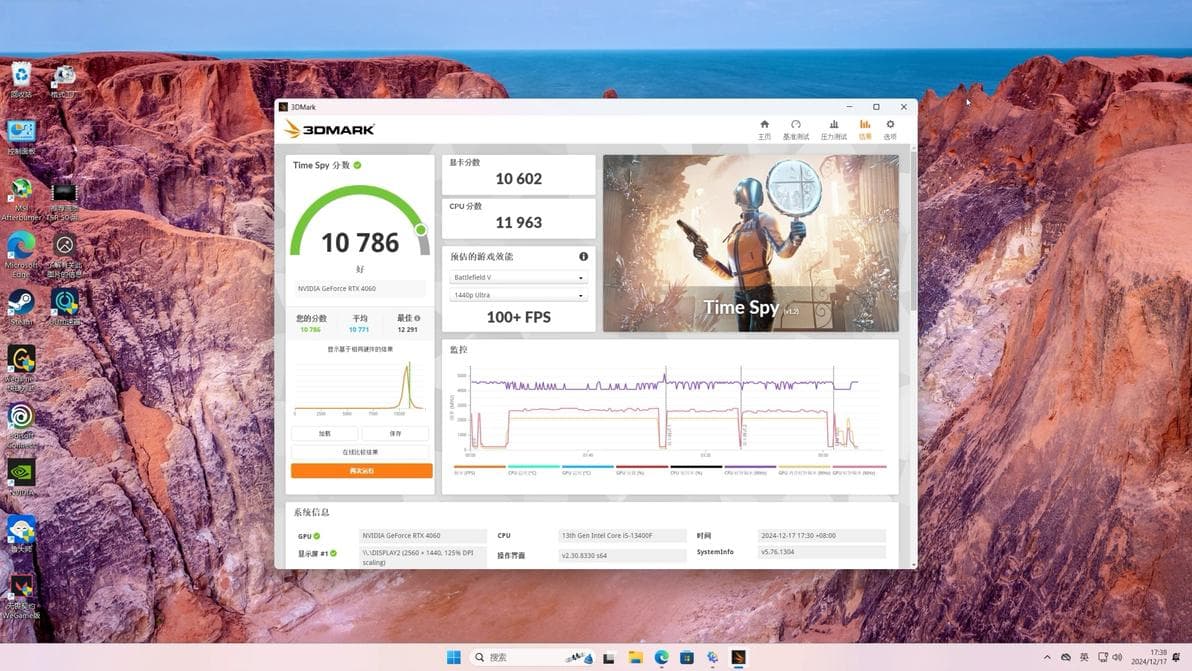Click the taskbar search box
The image size is (1192, 671).
click(533, 657)
